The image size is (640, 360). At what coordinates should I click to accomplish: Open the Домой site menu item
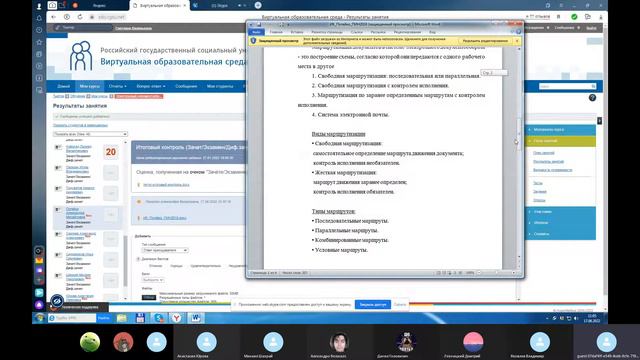pyautogui.click(x=63, y=86)
